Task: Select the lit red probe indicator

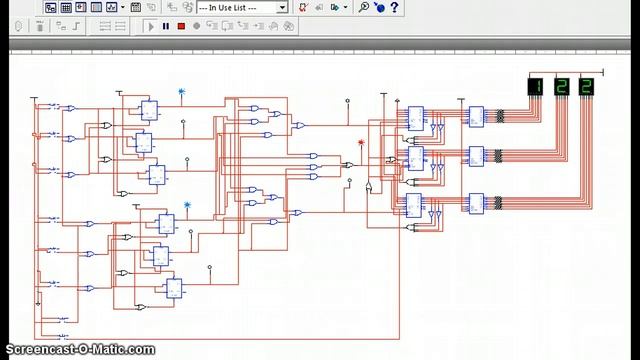Action: tap(361, 142)
